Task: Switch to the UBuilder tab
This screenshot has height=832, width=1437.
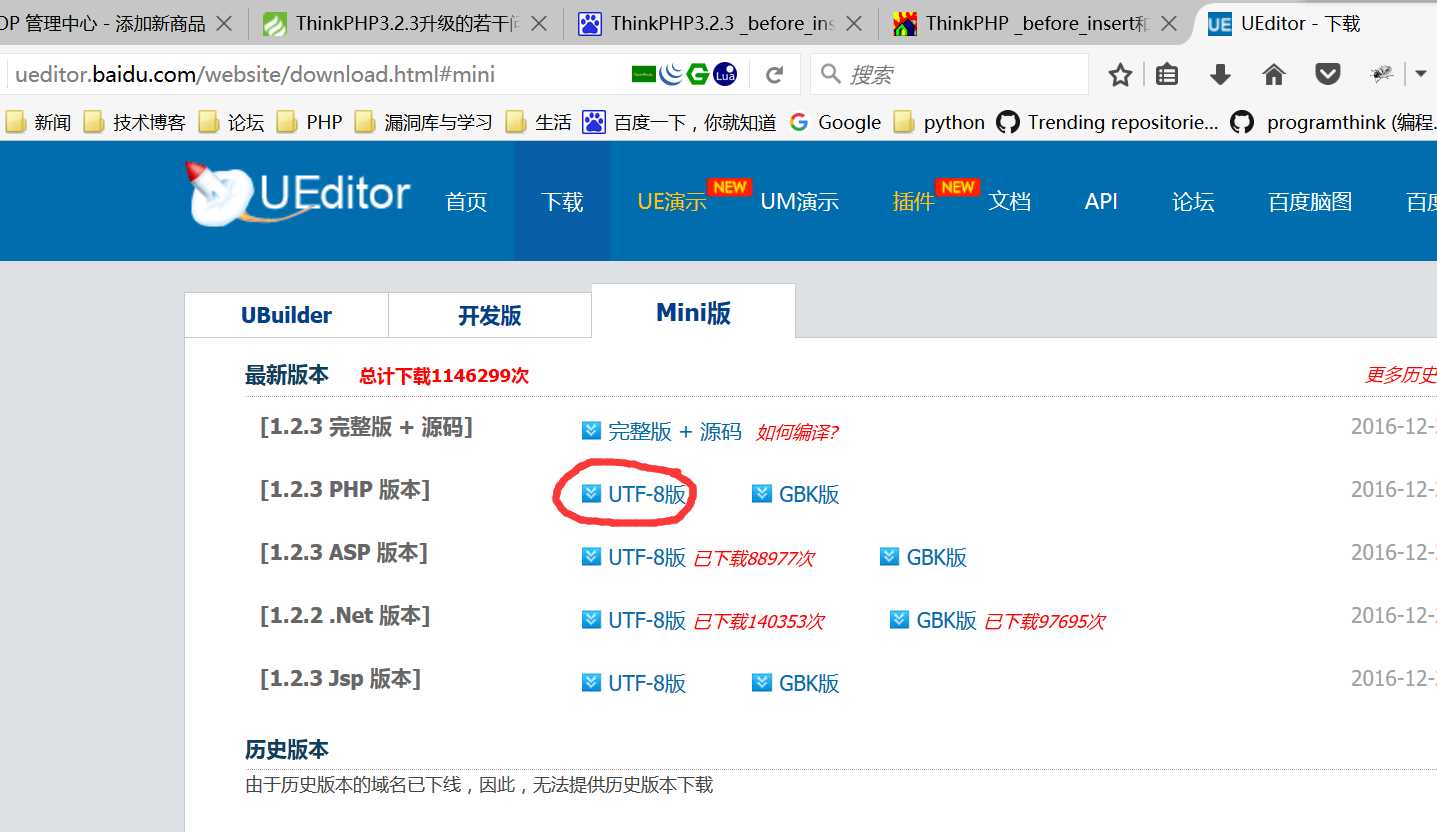Action: pyautogui.click(x=286, y=315)
